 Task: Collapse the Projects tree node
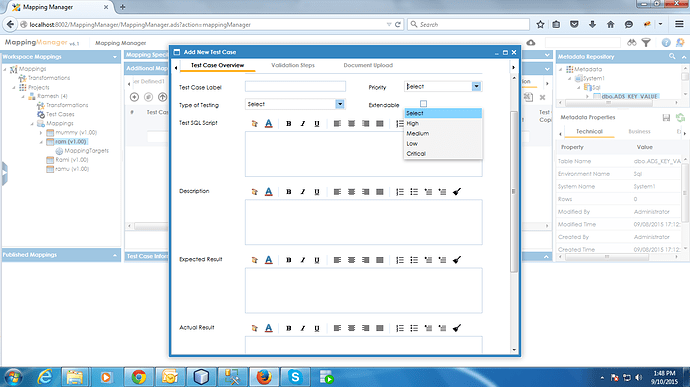click(x=14, y=87)
